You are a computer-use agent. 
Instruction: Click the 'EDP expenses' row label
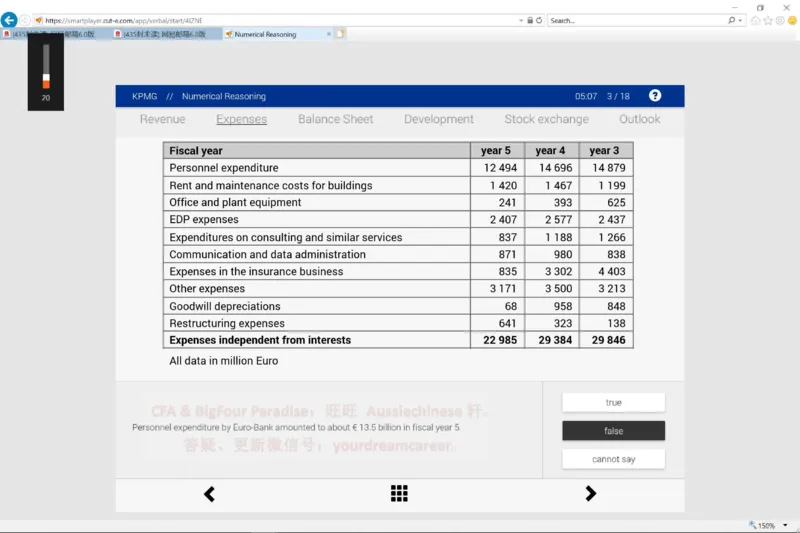(x=204, y=219)
